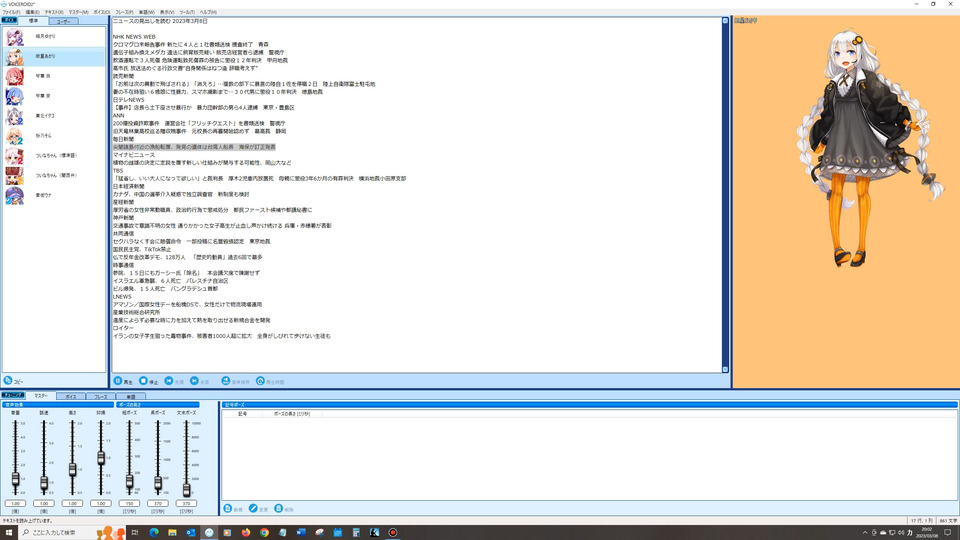Click the 記号 column header

243,414
